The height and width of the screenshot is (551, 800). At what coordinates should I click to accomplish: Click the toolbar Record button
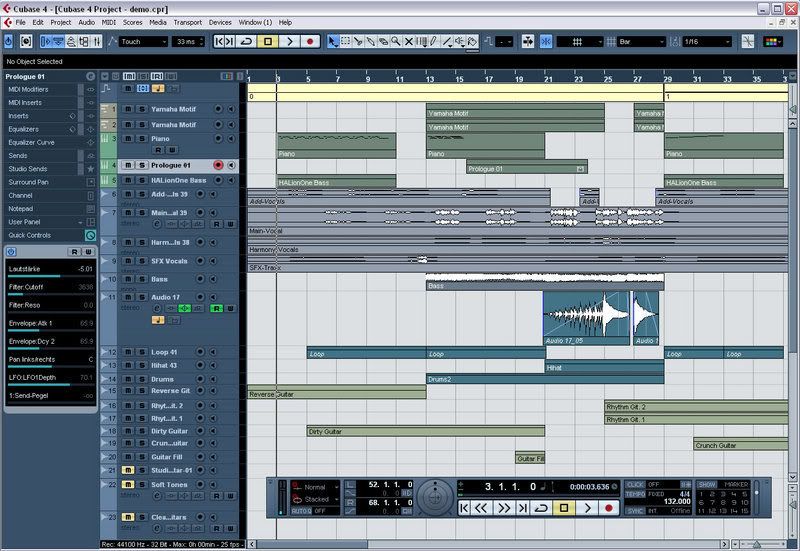(310, 41)
